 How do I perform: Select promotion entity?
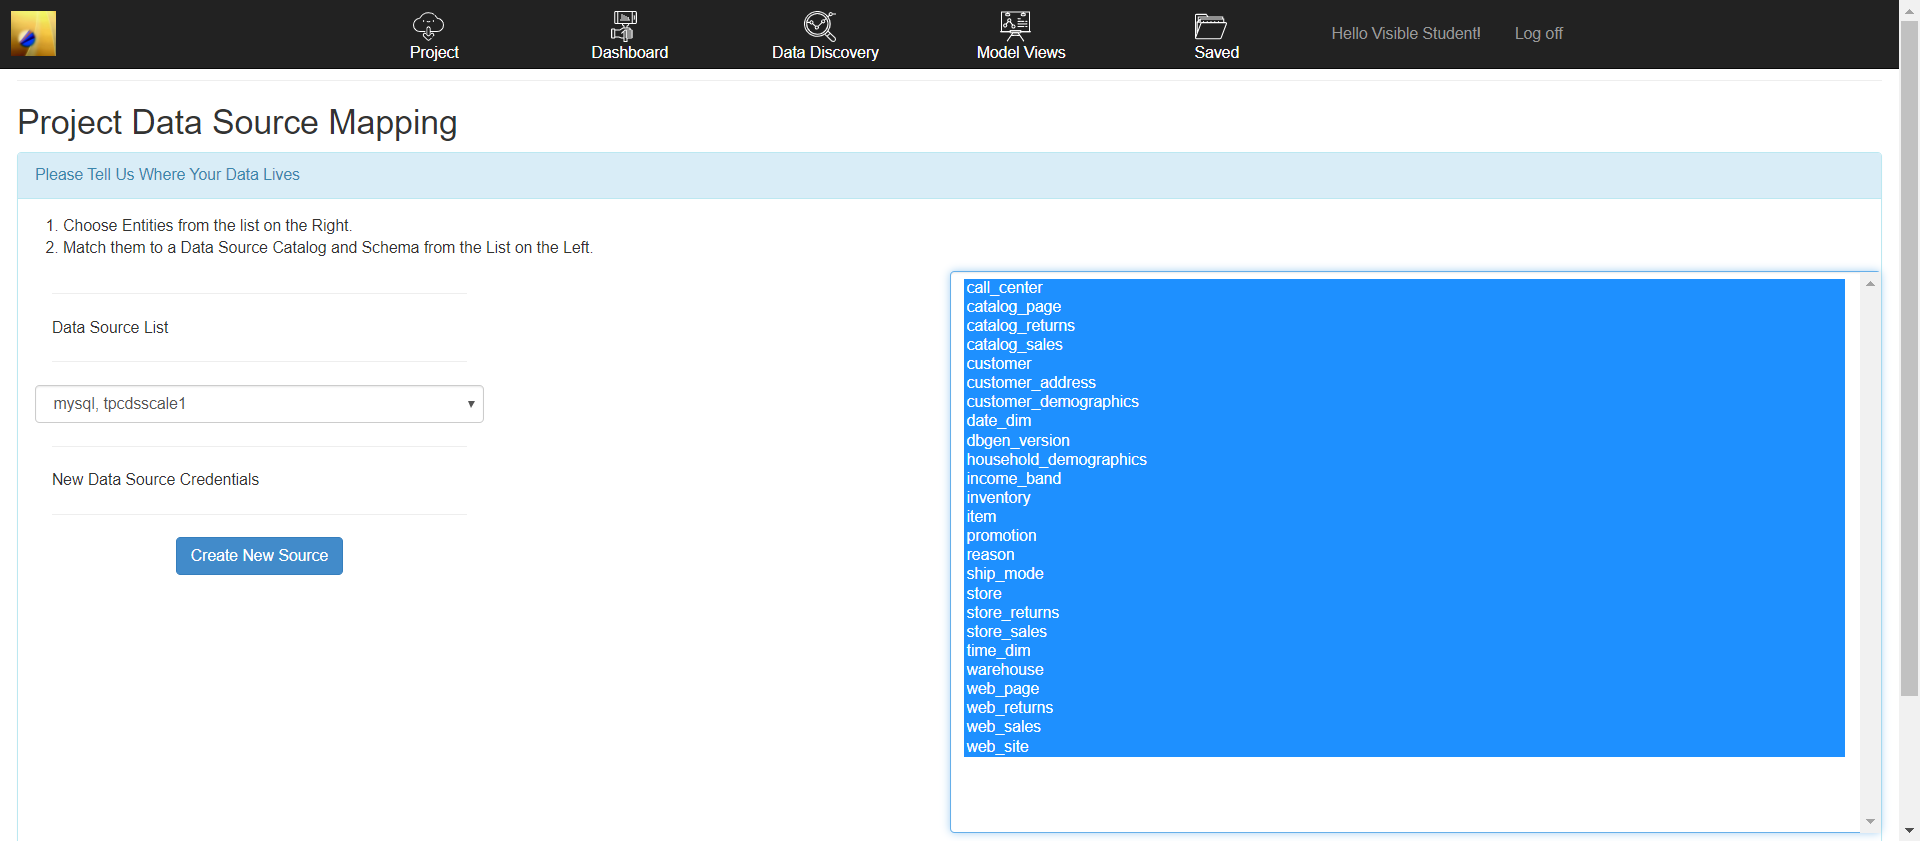(x=1404, y=536)
